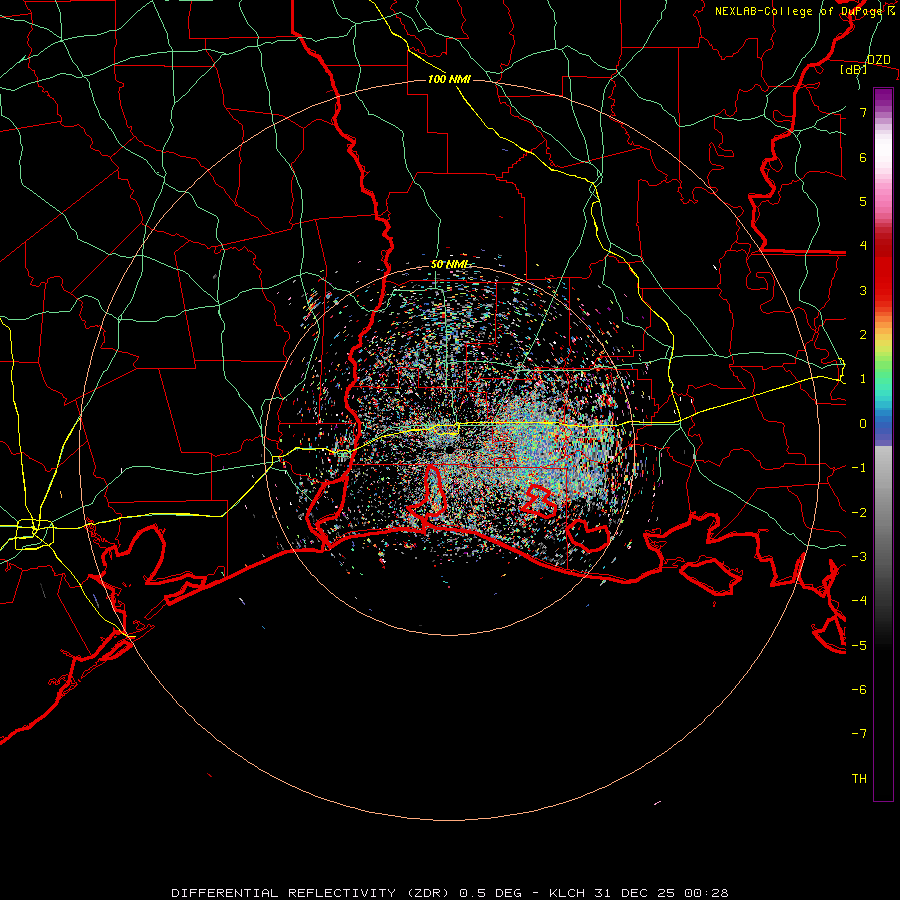Click the -4 value on the ZDR scale
900x900 pixels.
(859, 601)
